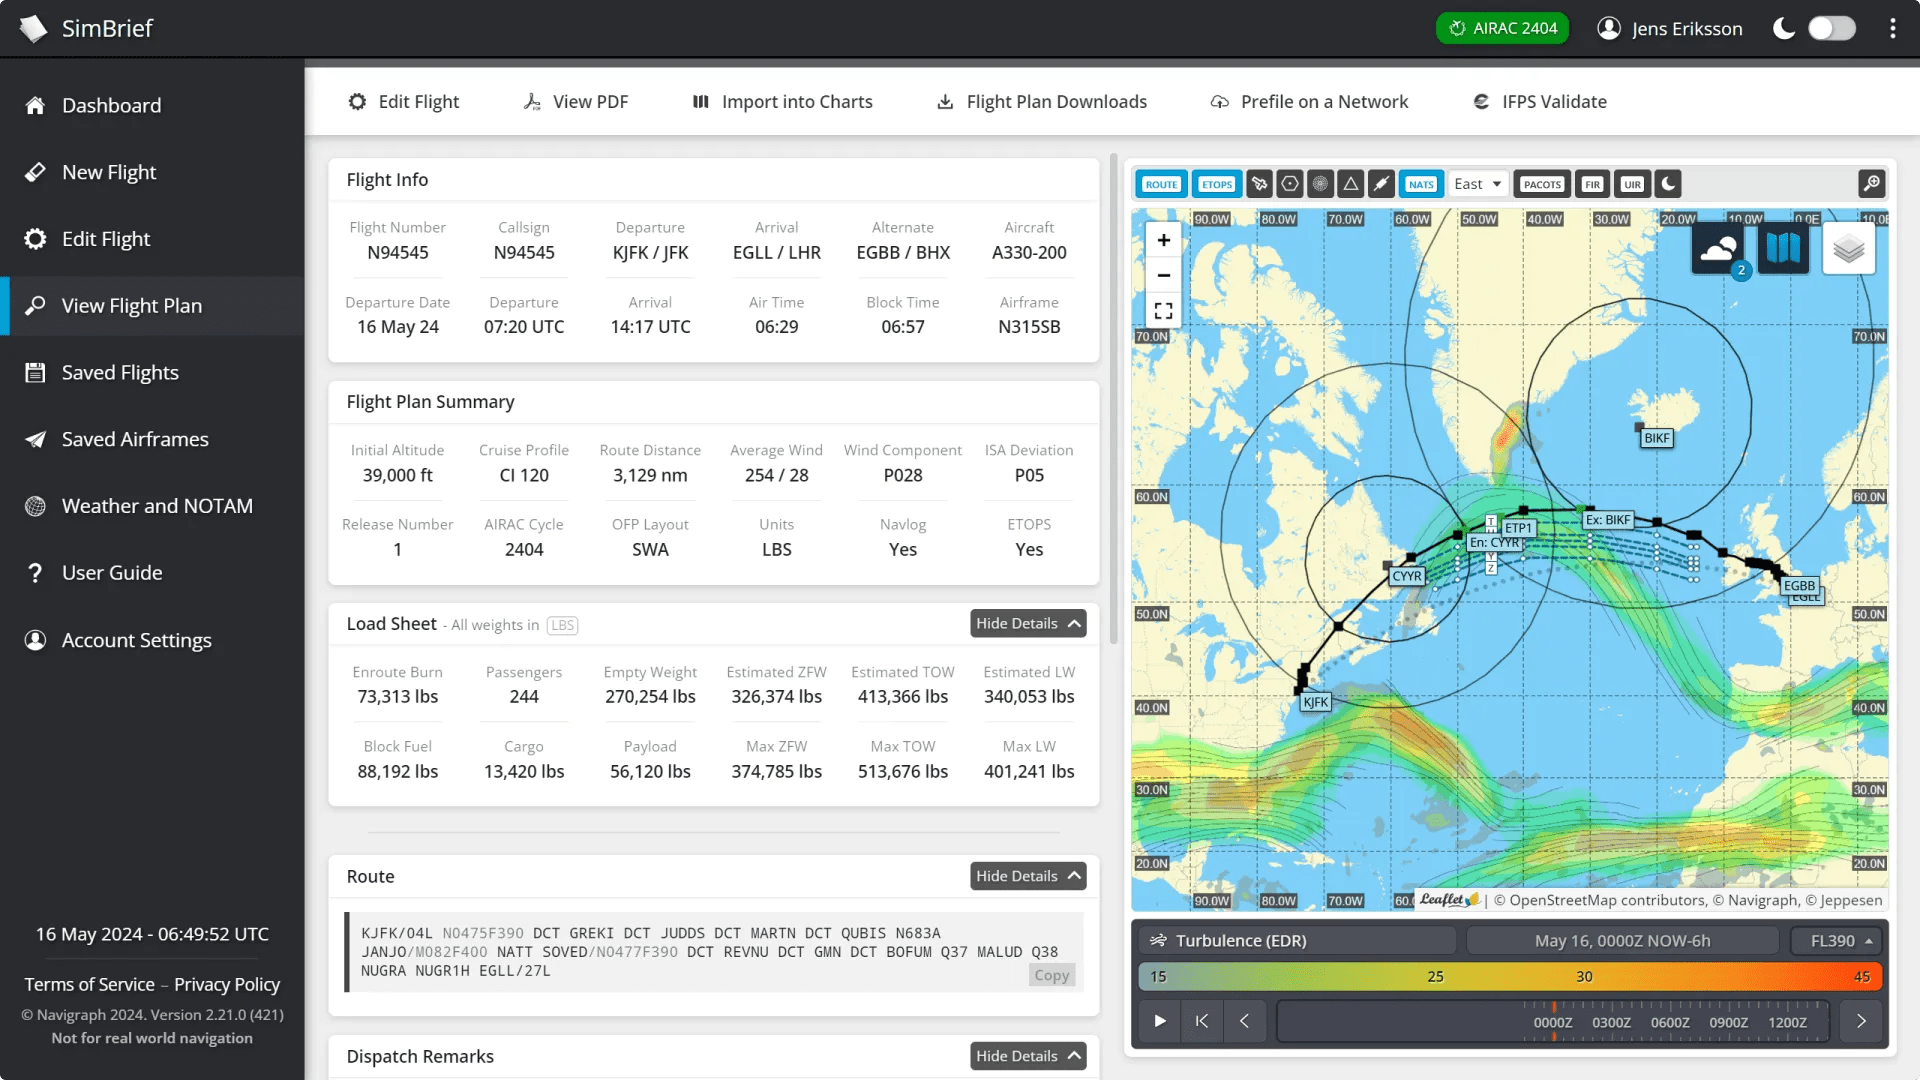Toggle the ETOPS overlay button

1216,183
